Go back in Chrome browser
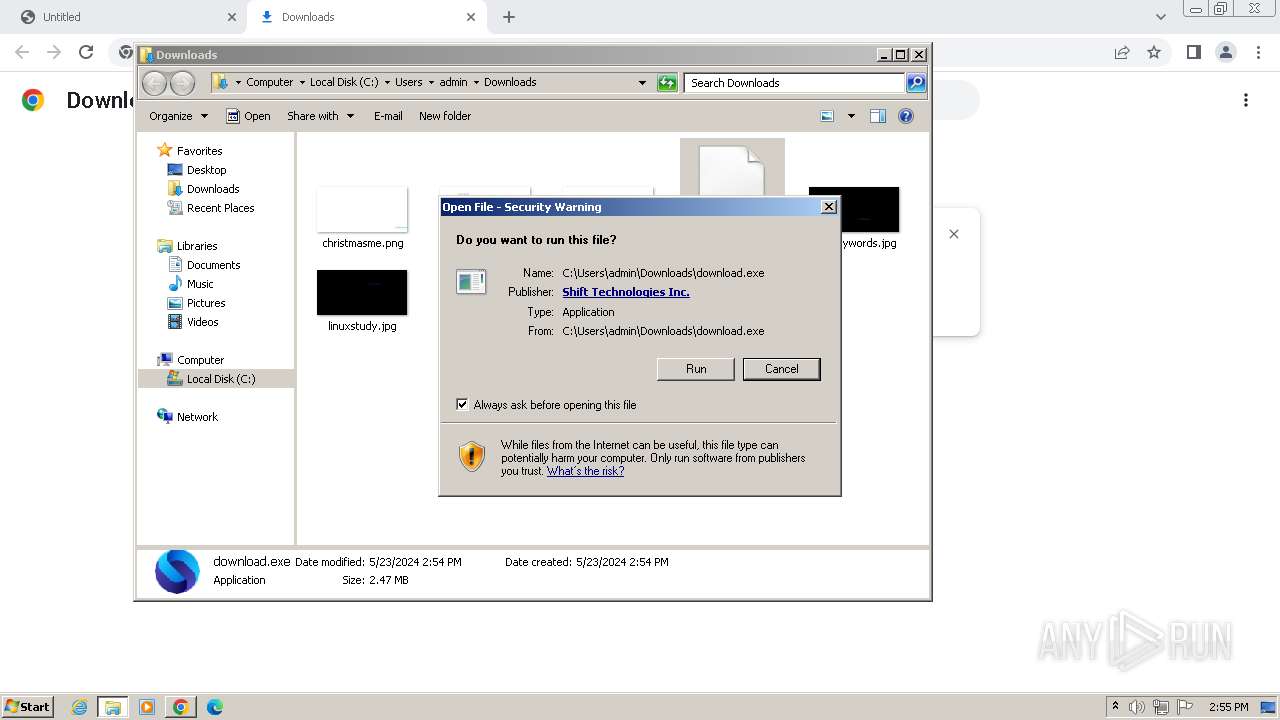The width and height of the screenshot is (1280, 720). pyautogui.click(x=22, y=52)
